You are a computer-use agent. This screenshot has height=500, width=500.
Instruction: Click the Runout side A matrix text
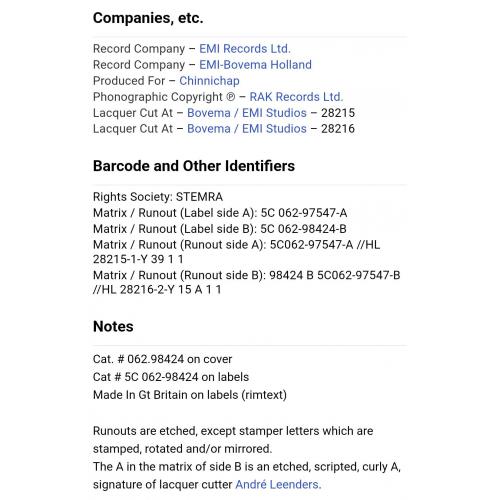(236, 252)
